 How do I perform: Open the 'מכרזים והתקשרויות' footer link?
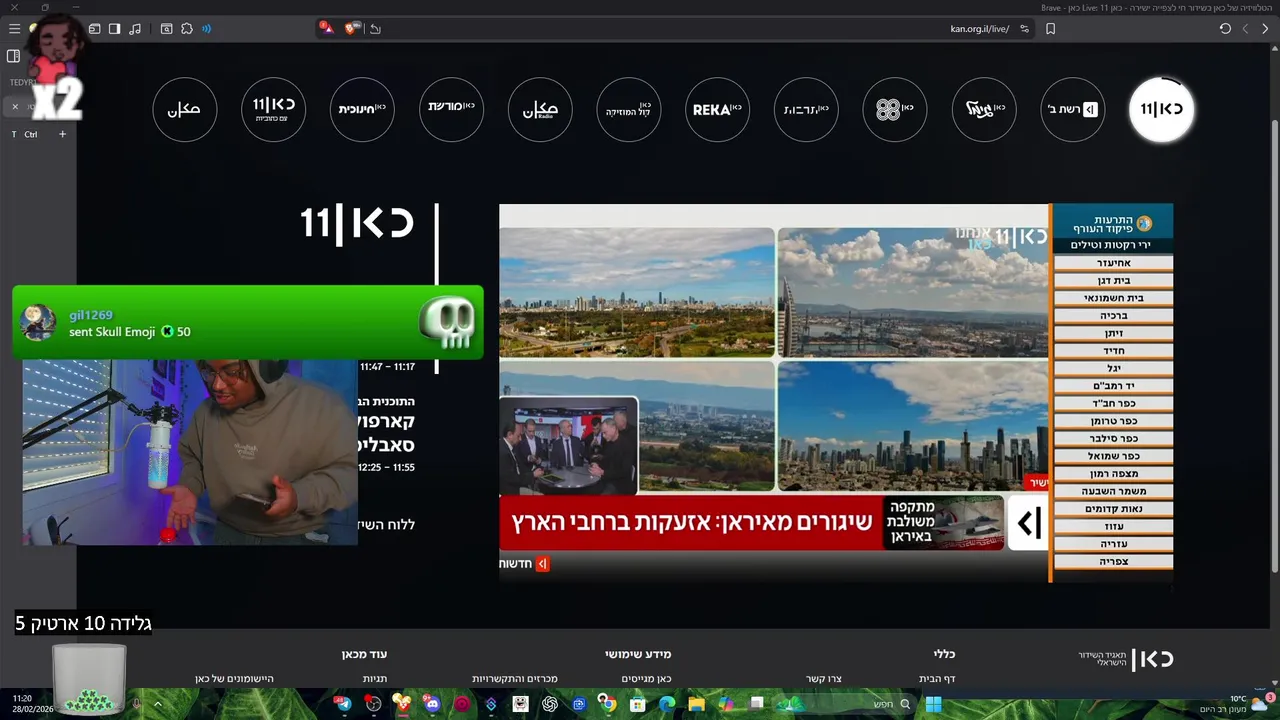pyautogui.click(x=515, y=679)
